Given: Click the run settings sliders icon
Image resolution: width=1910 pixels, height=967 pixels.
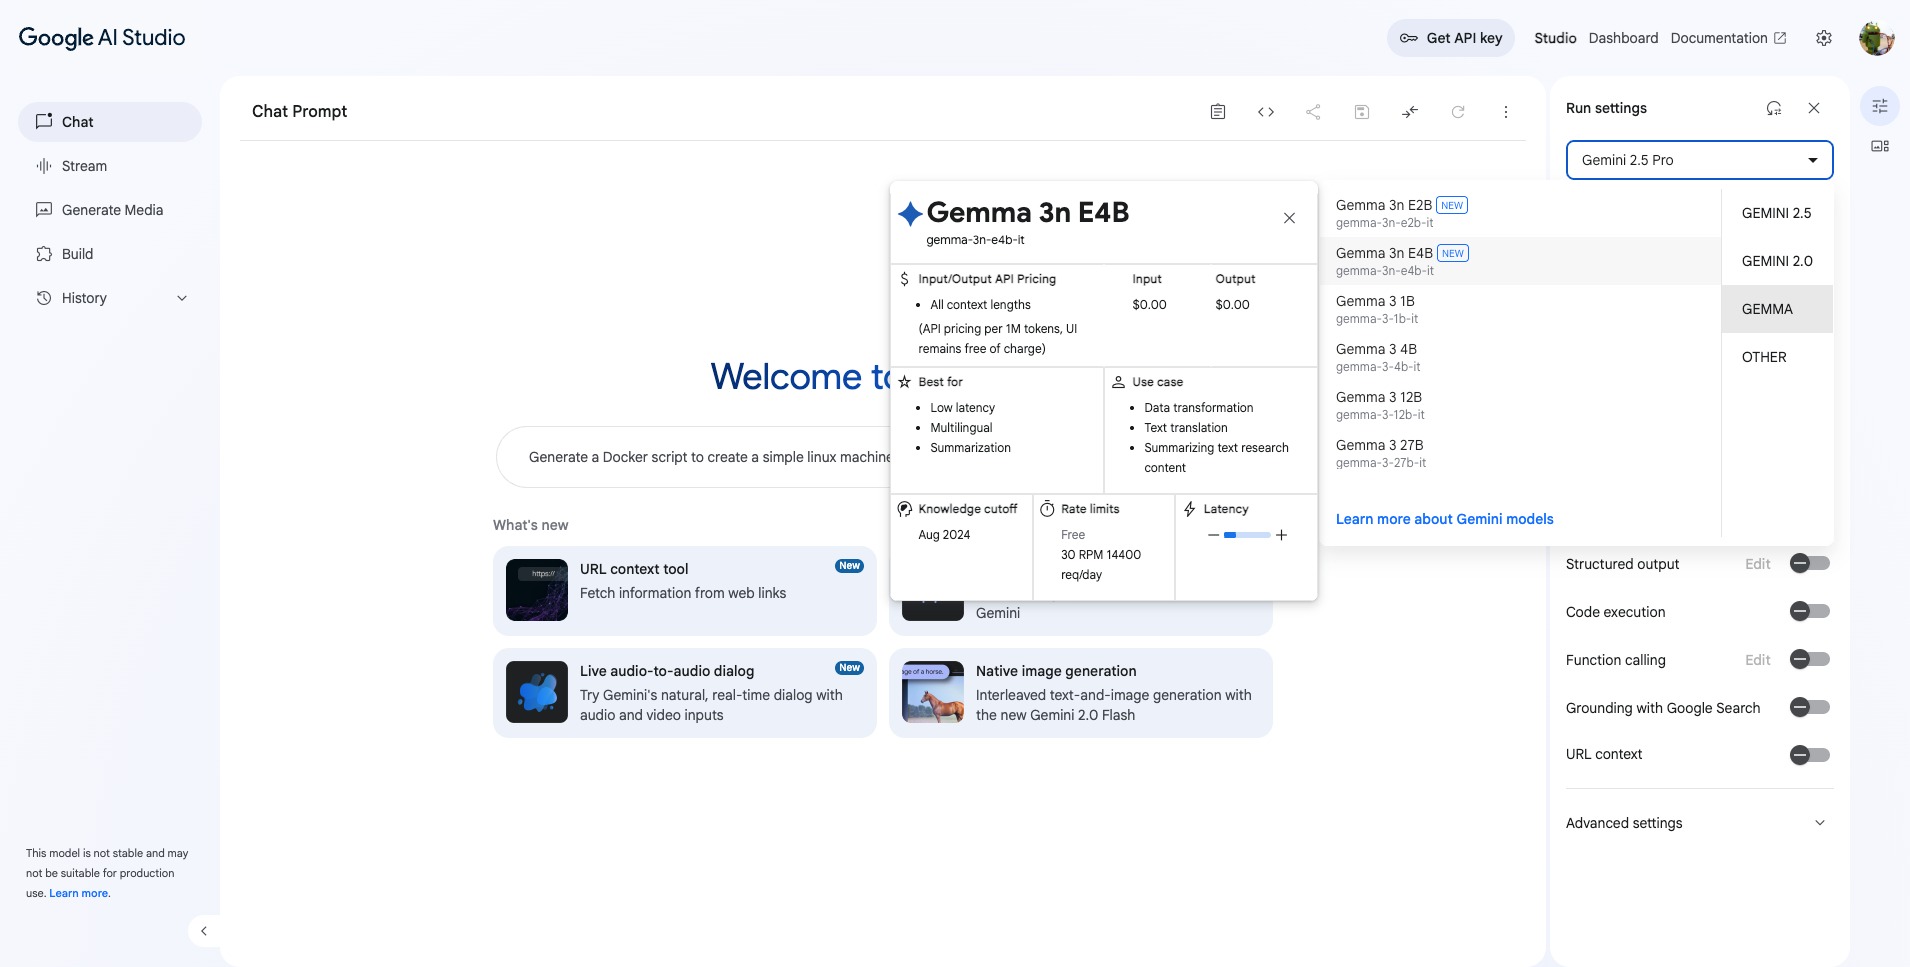Looking at the screenshot, I should click(1880, 106).
